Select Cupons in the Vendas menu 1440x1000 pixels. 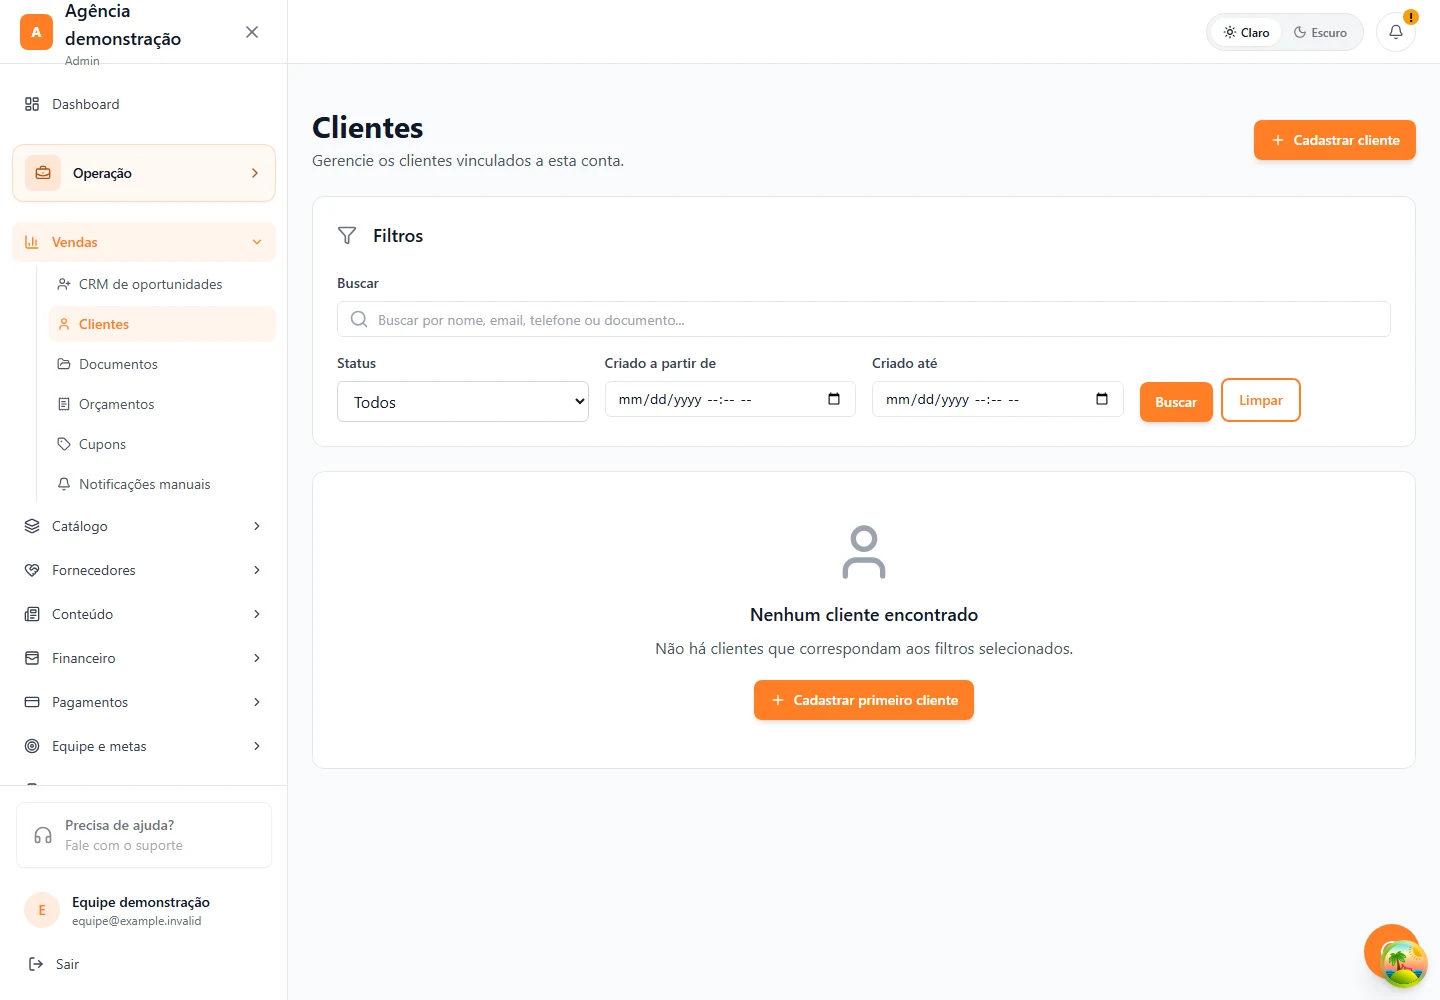pyautogui.click(x=162, y=444)
